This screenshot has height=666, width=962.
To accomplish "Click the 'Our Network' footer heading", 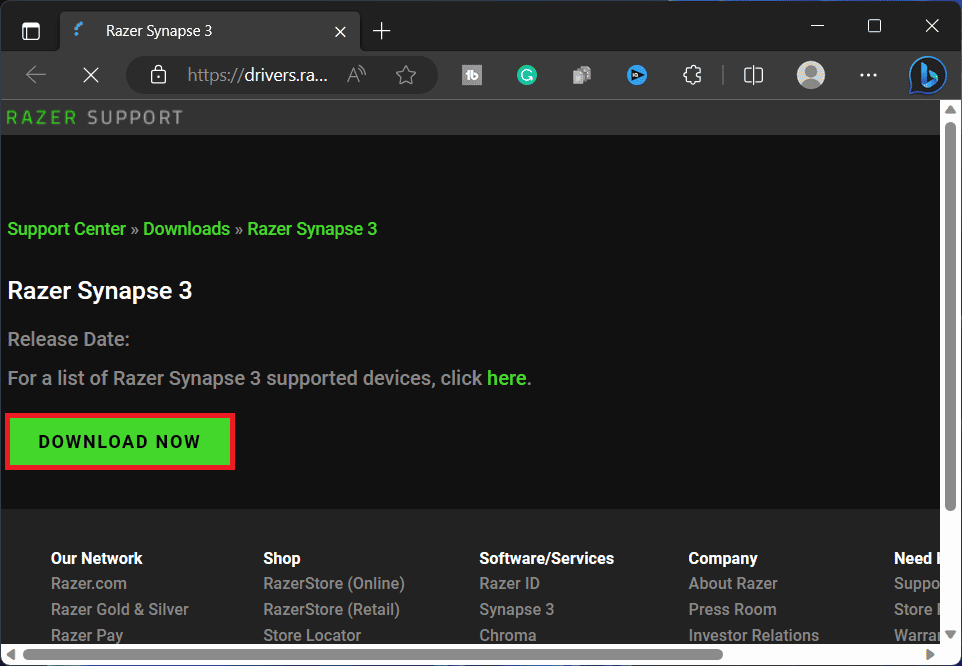I will click(x=96, y=558).
